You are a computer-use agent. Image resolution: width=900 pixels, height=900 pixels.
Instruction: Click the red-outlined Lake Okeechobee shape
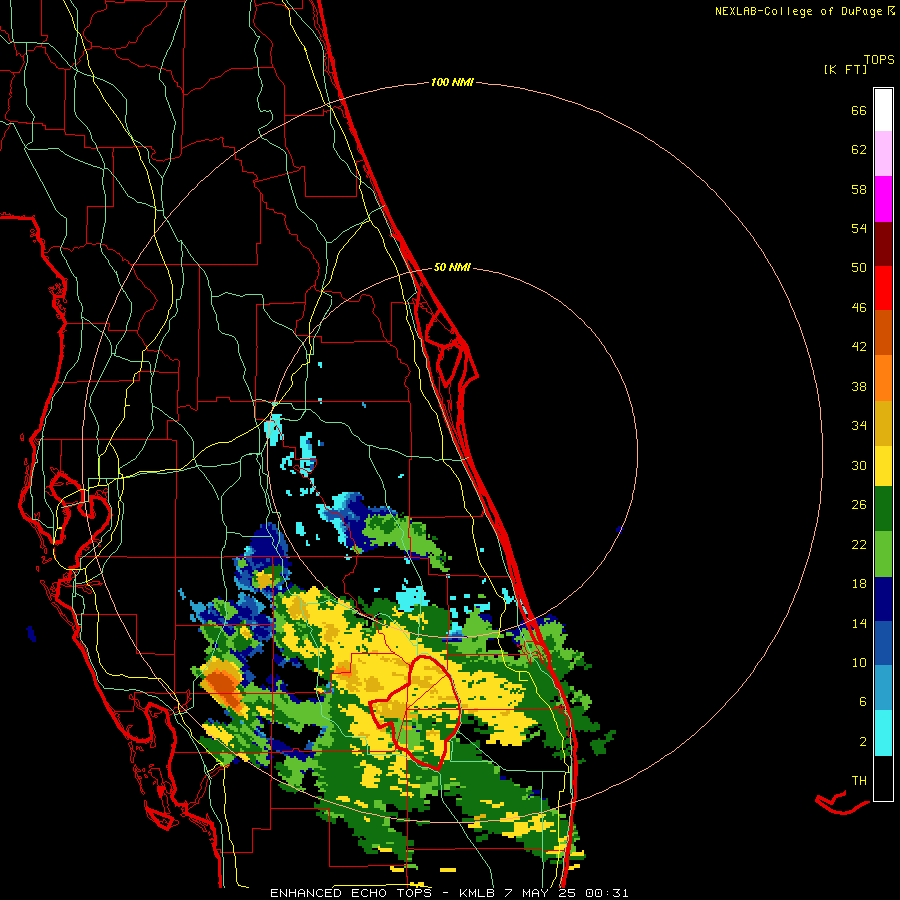pos(417,711)
